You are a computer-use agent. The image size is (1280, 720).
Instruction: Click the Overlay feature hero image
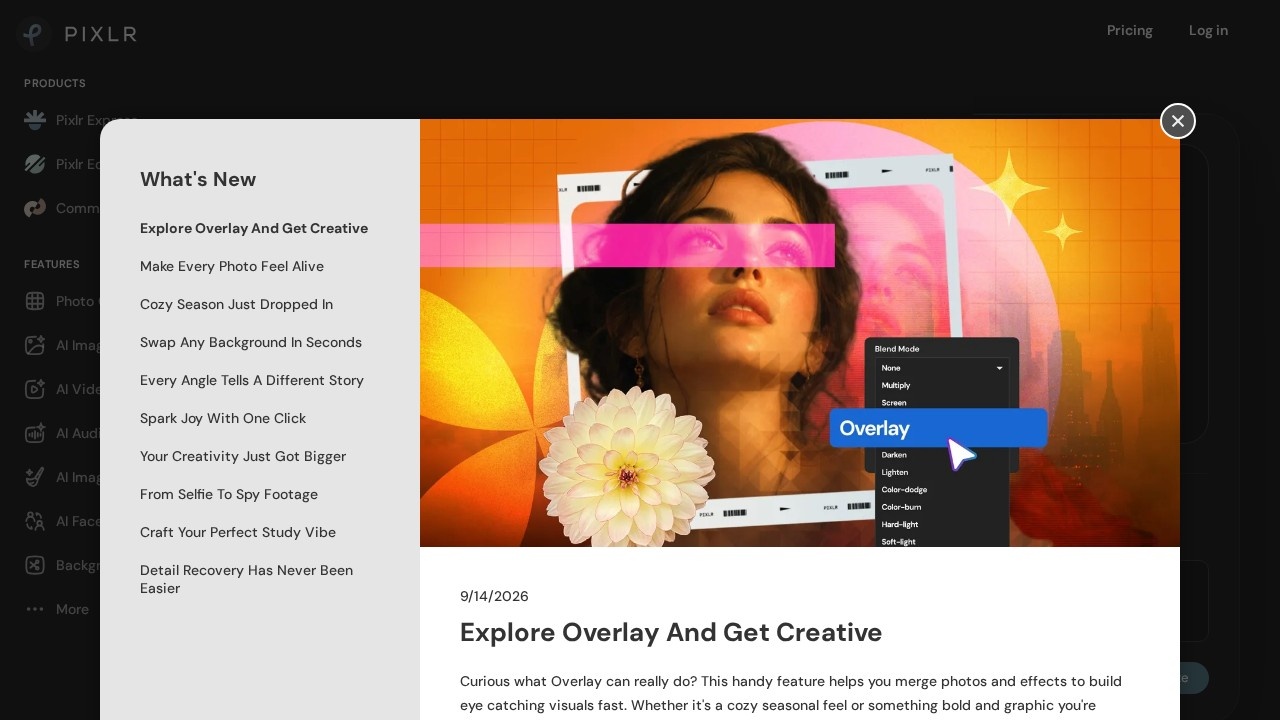click(x=800, y=333)
